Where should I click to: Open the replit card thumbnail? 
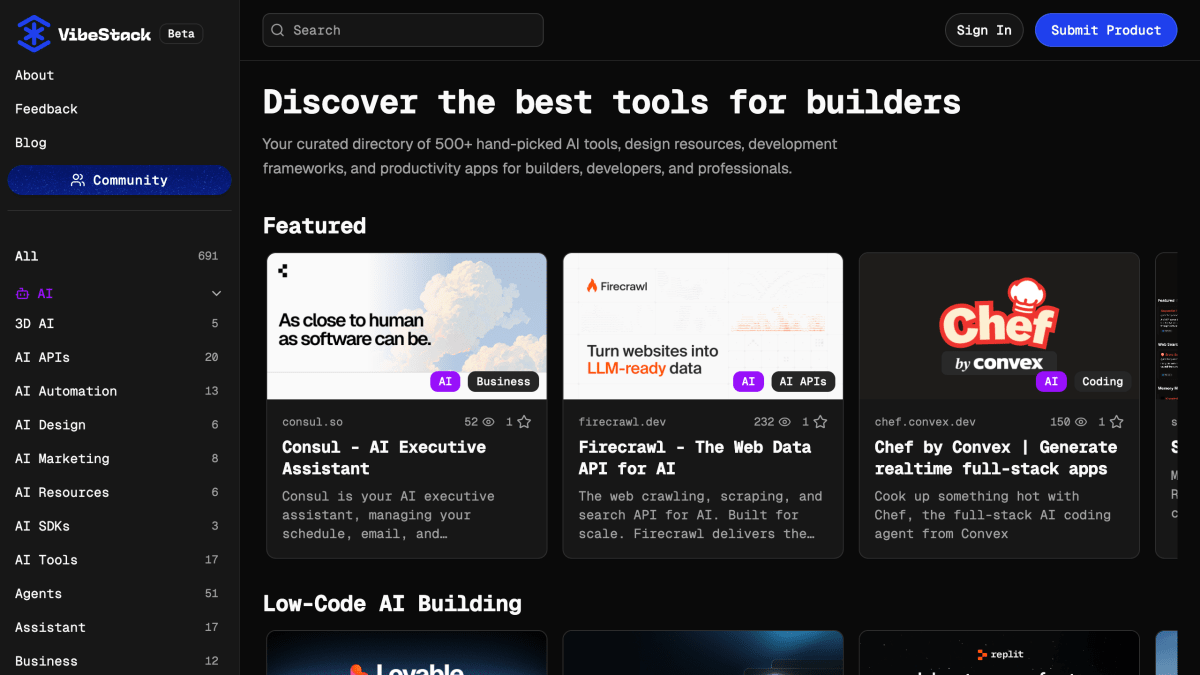(999, 653)
